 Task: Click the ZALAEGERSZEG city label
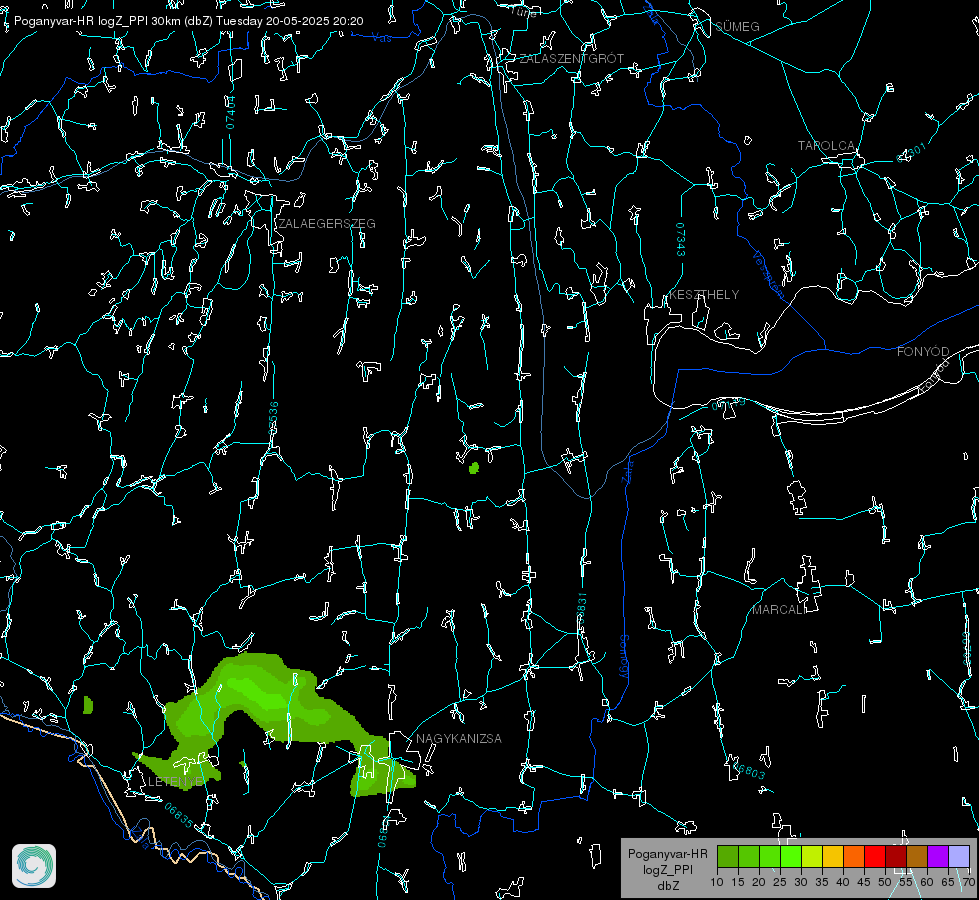pyautogui.click(x=327, y=224)
